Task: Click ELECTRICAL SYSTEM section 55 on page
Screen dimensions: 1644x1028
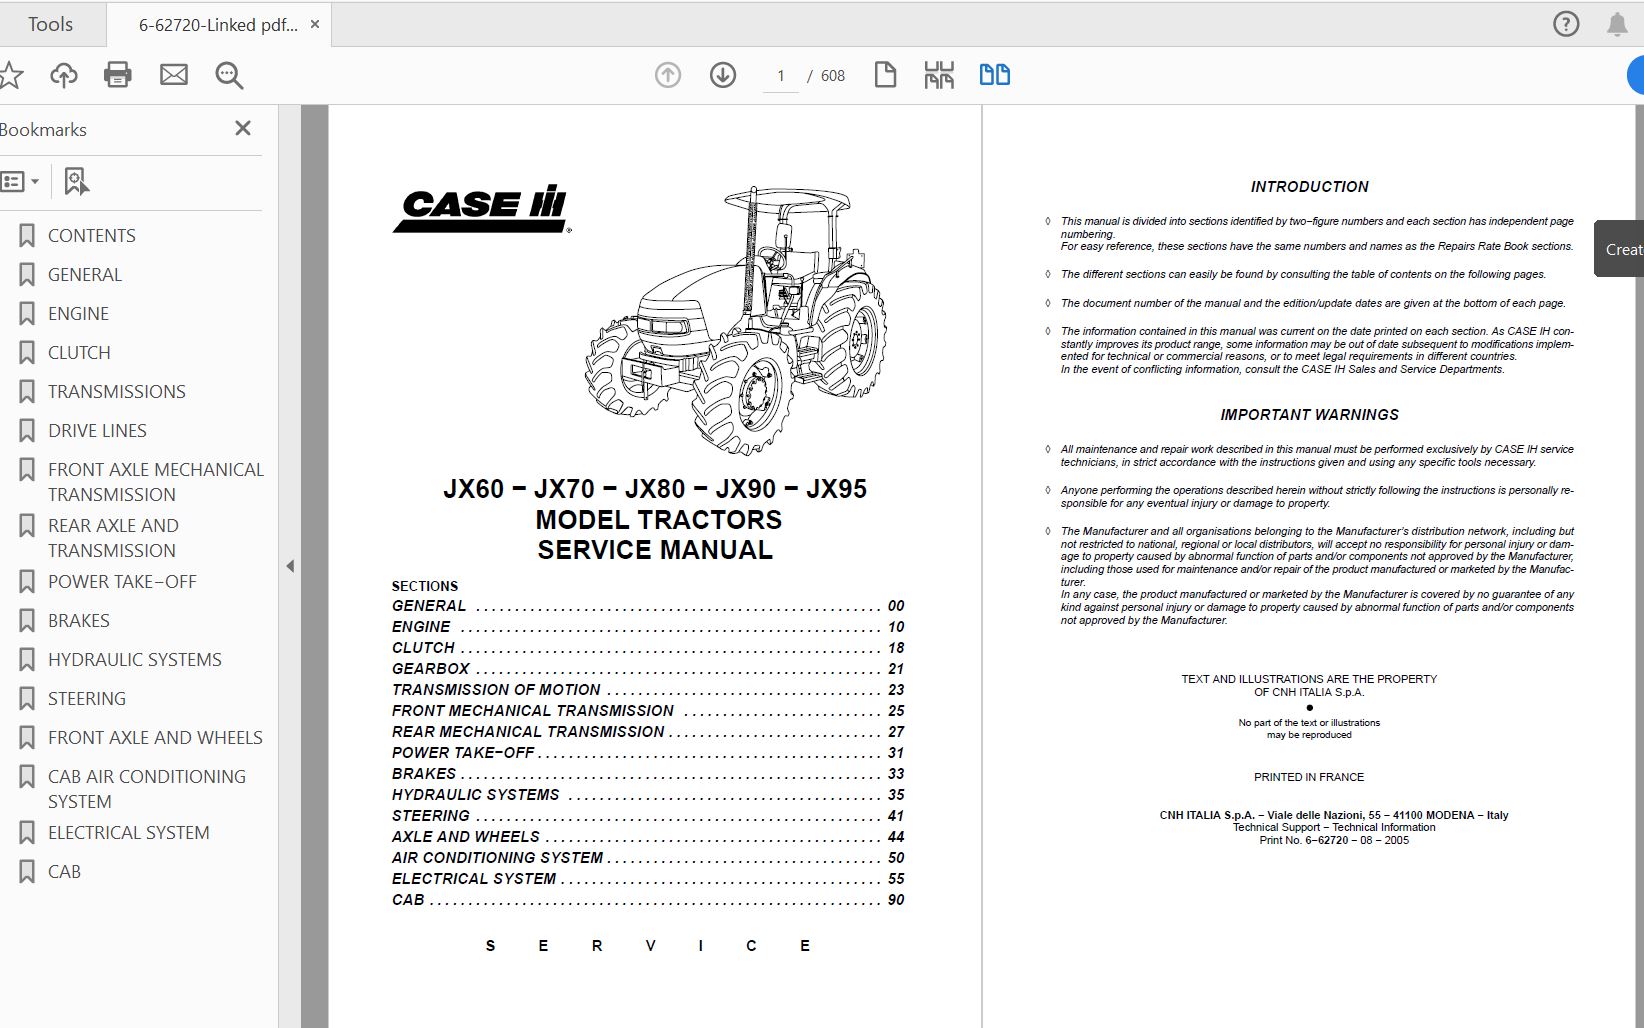Action: click(648, 879)
